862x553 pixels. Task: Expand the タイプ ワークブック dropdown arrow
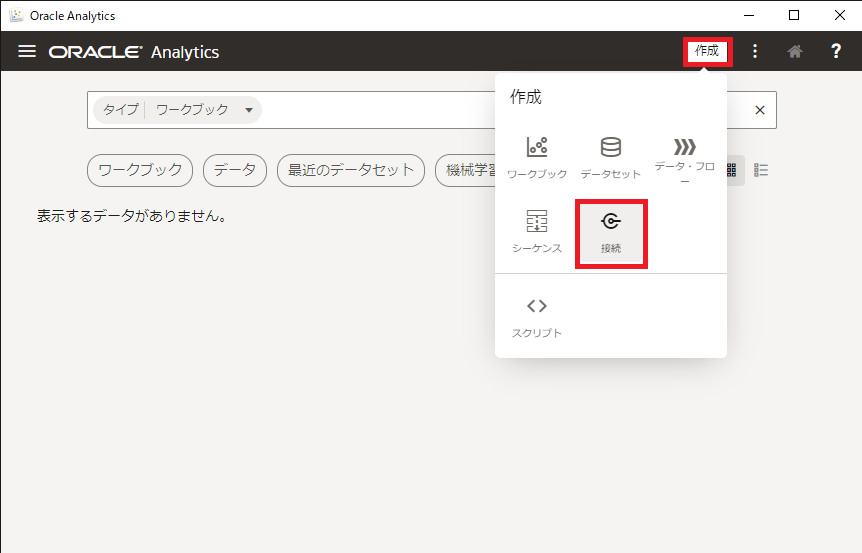249,110
